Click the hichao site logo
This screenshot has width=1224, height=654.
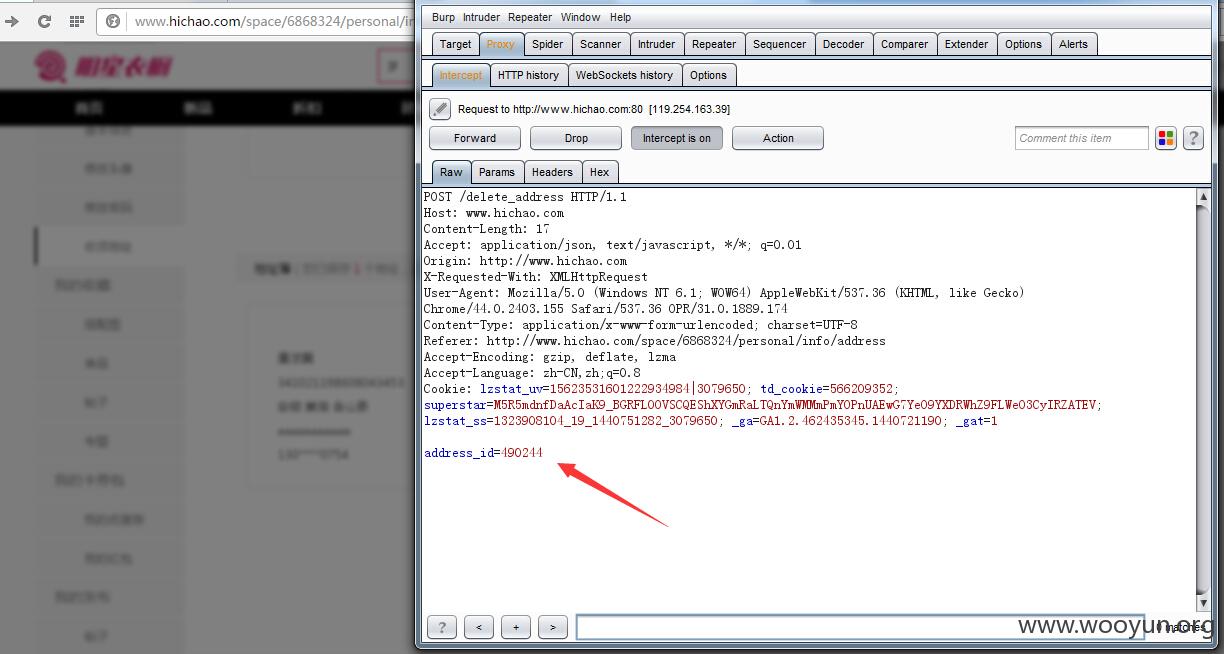(x=102, y=67)
